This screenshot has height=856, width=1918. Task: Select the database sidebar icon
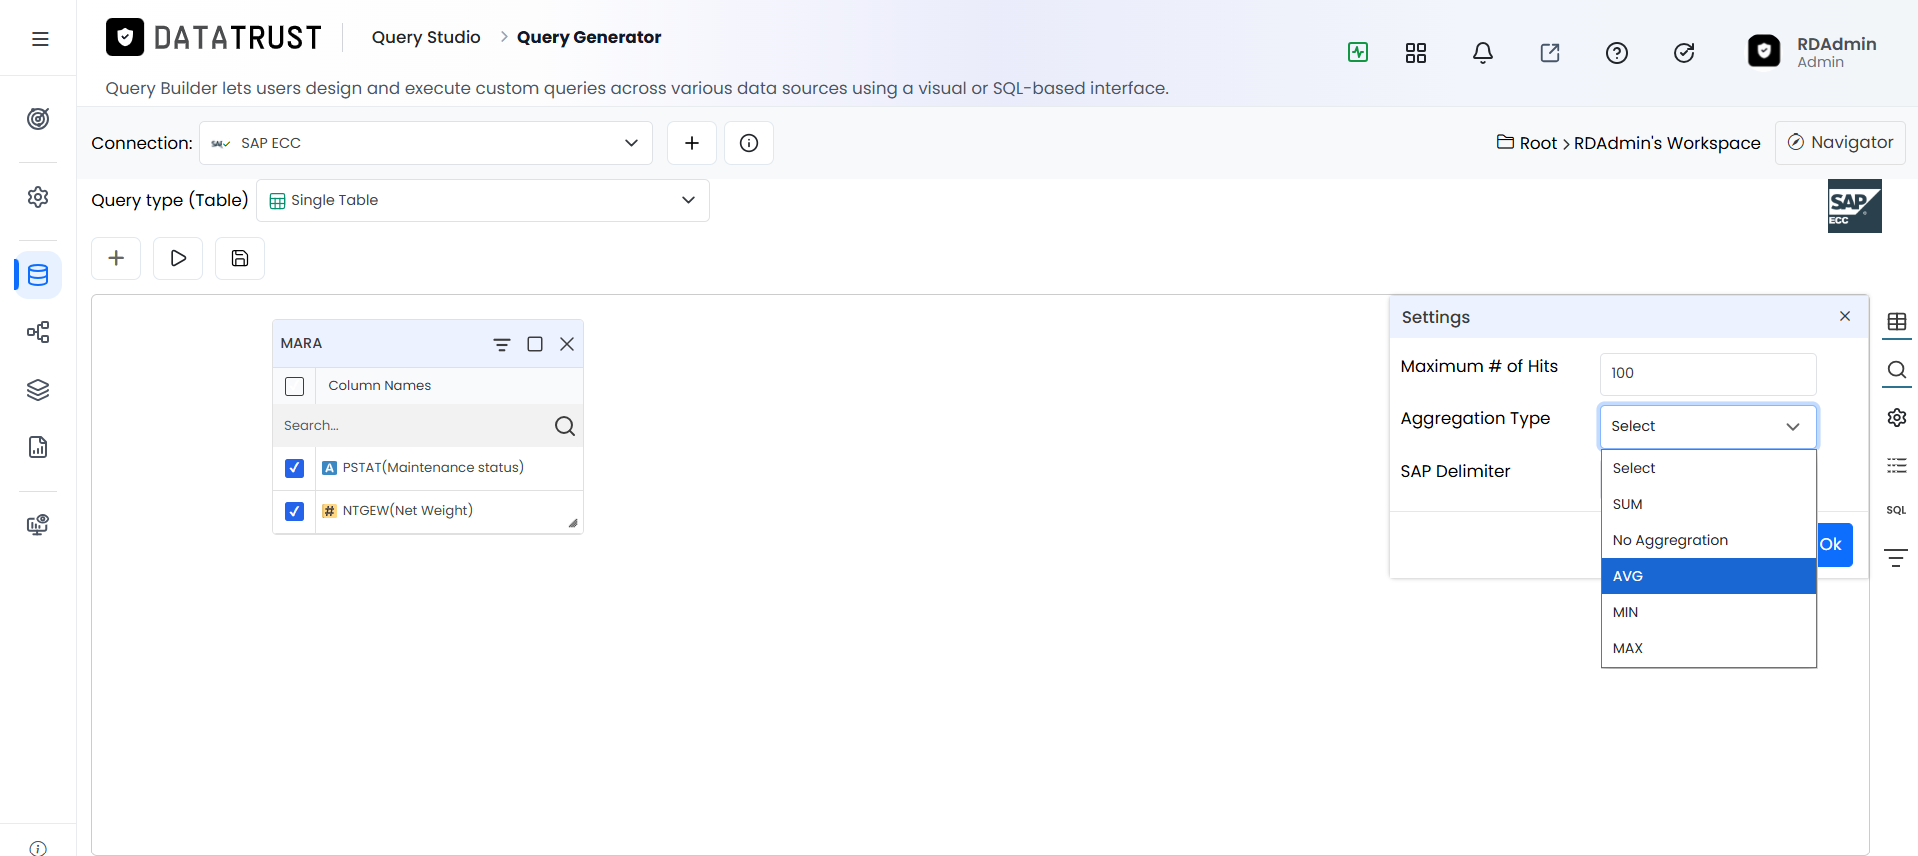tap(38, 275)
